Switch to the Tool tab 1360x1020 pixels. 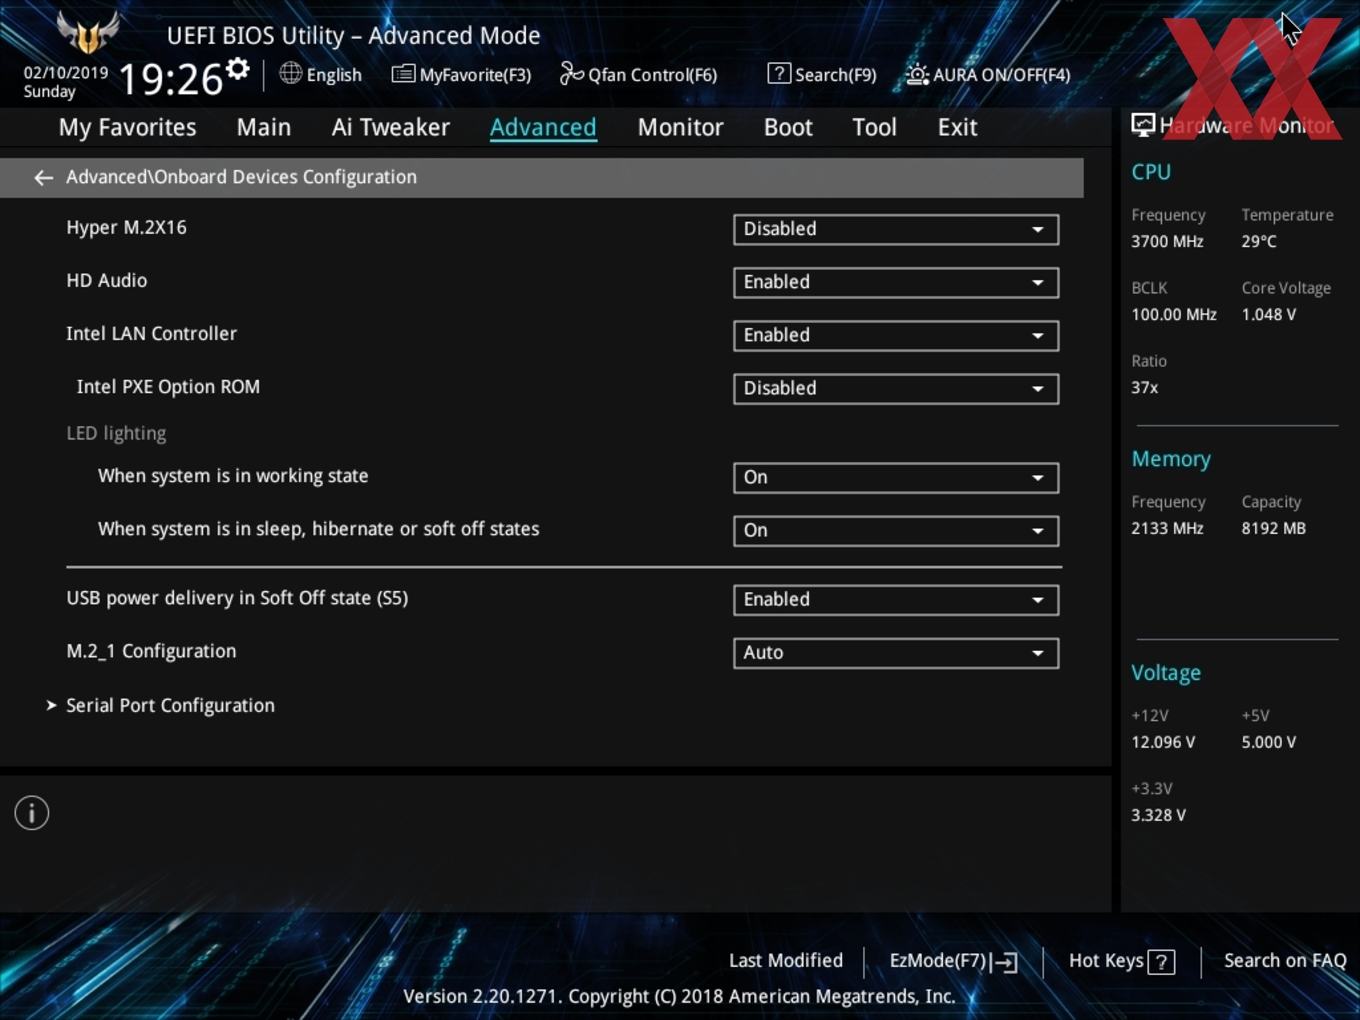pos(874,127)
